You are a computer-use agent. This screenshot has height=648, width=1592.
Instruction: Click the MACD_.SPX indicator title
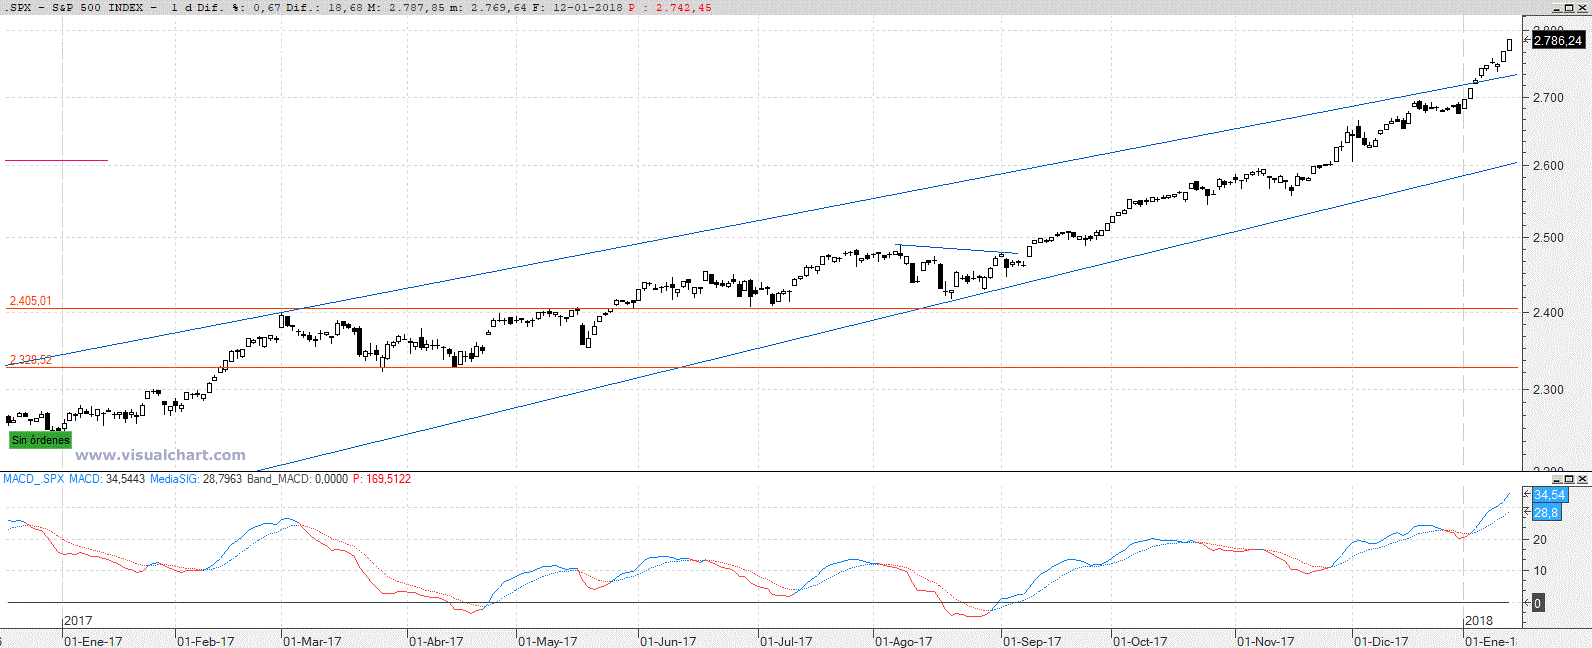coord(33,479)
